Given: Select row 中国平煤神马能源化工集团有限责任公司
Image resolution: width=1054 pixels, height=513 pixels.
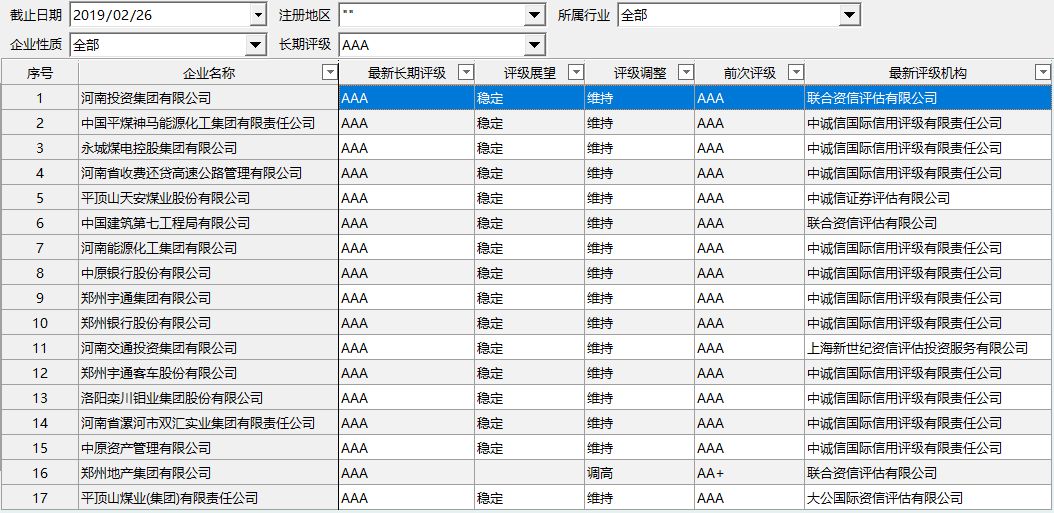Looking at the screenshot, I should (527, 123).
